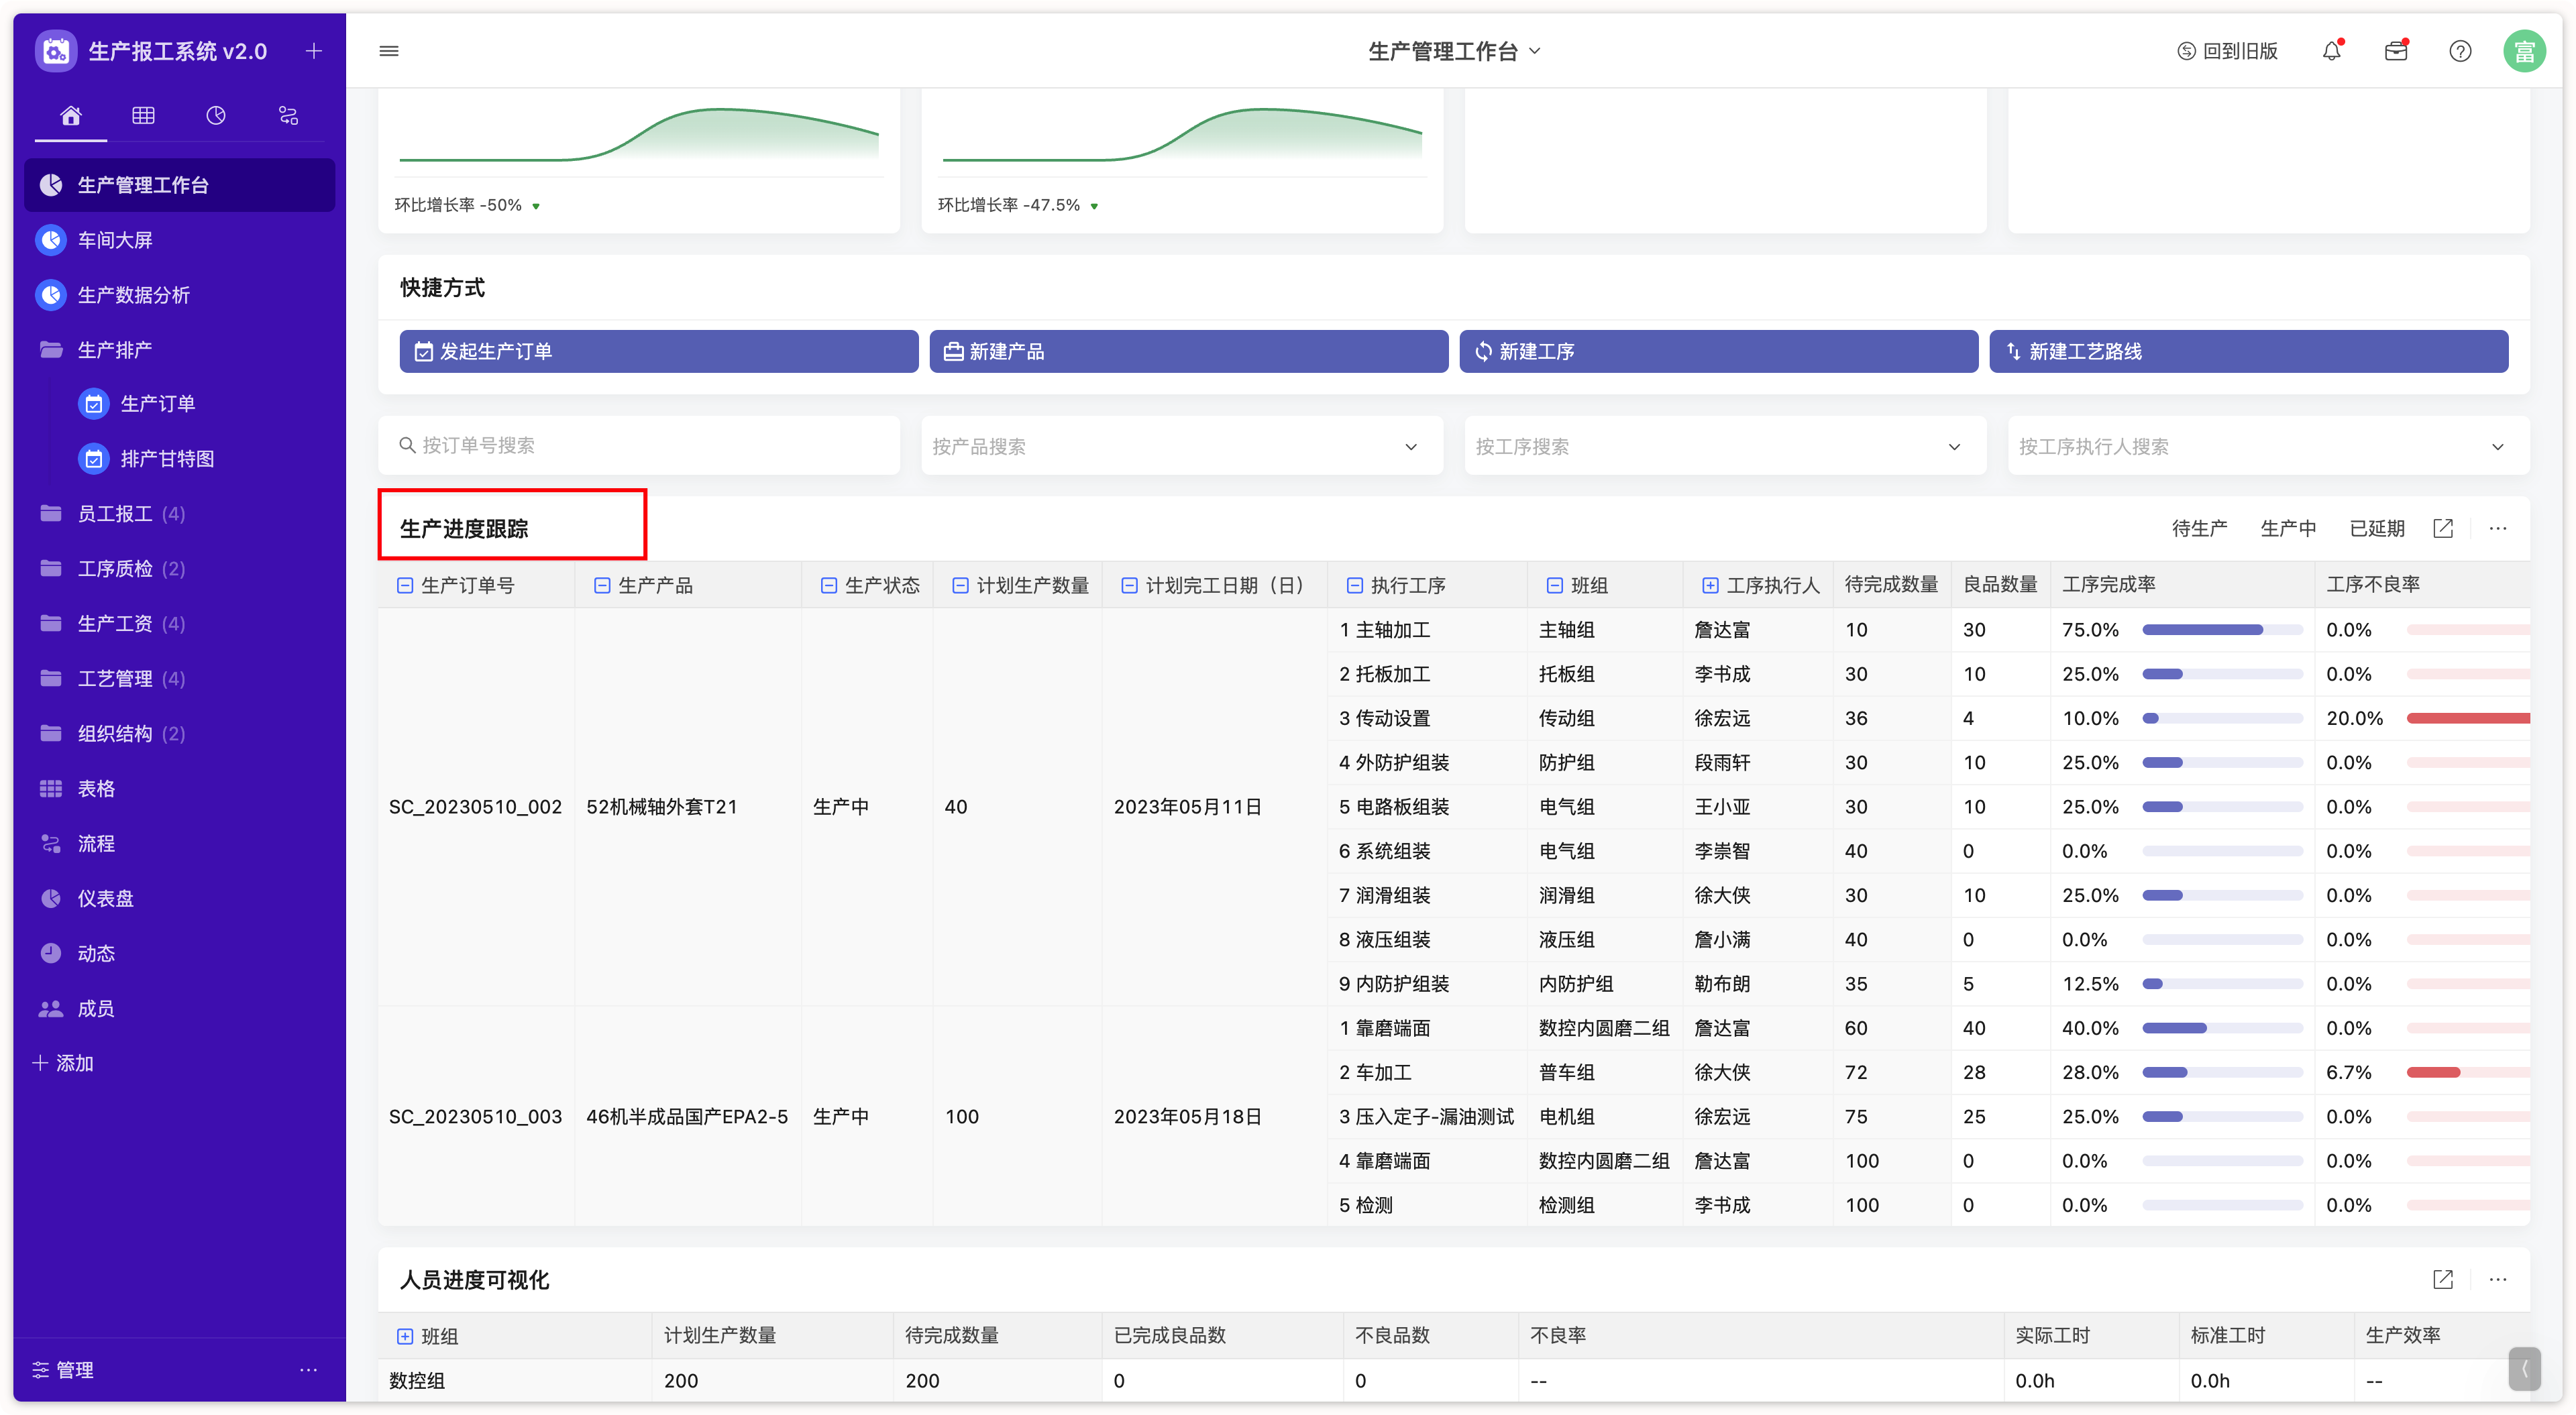
Task: Open the 按工序执行人搜索 dropdown
Action: pyautogui.click(x=2268, y=446)
